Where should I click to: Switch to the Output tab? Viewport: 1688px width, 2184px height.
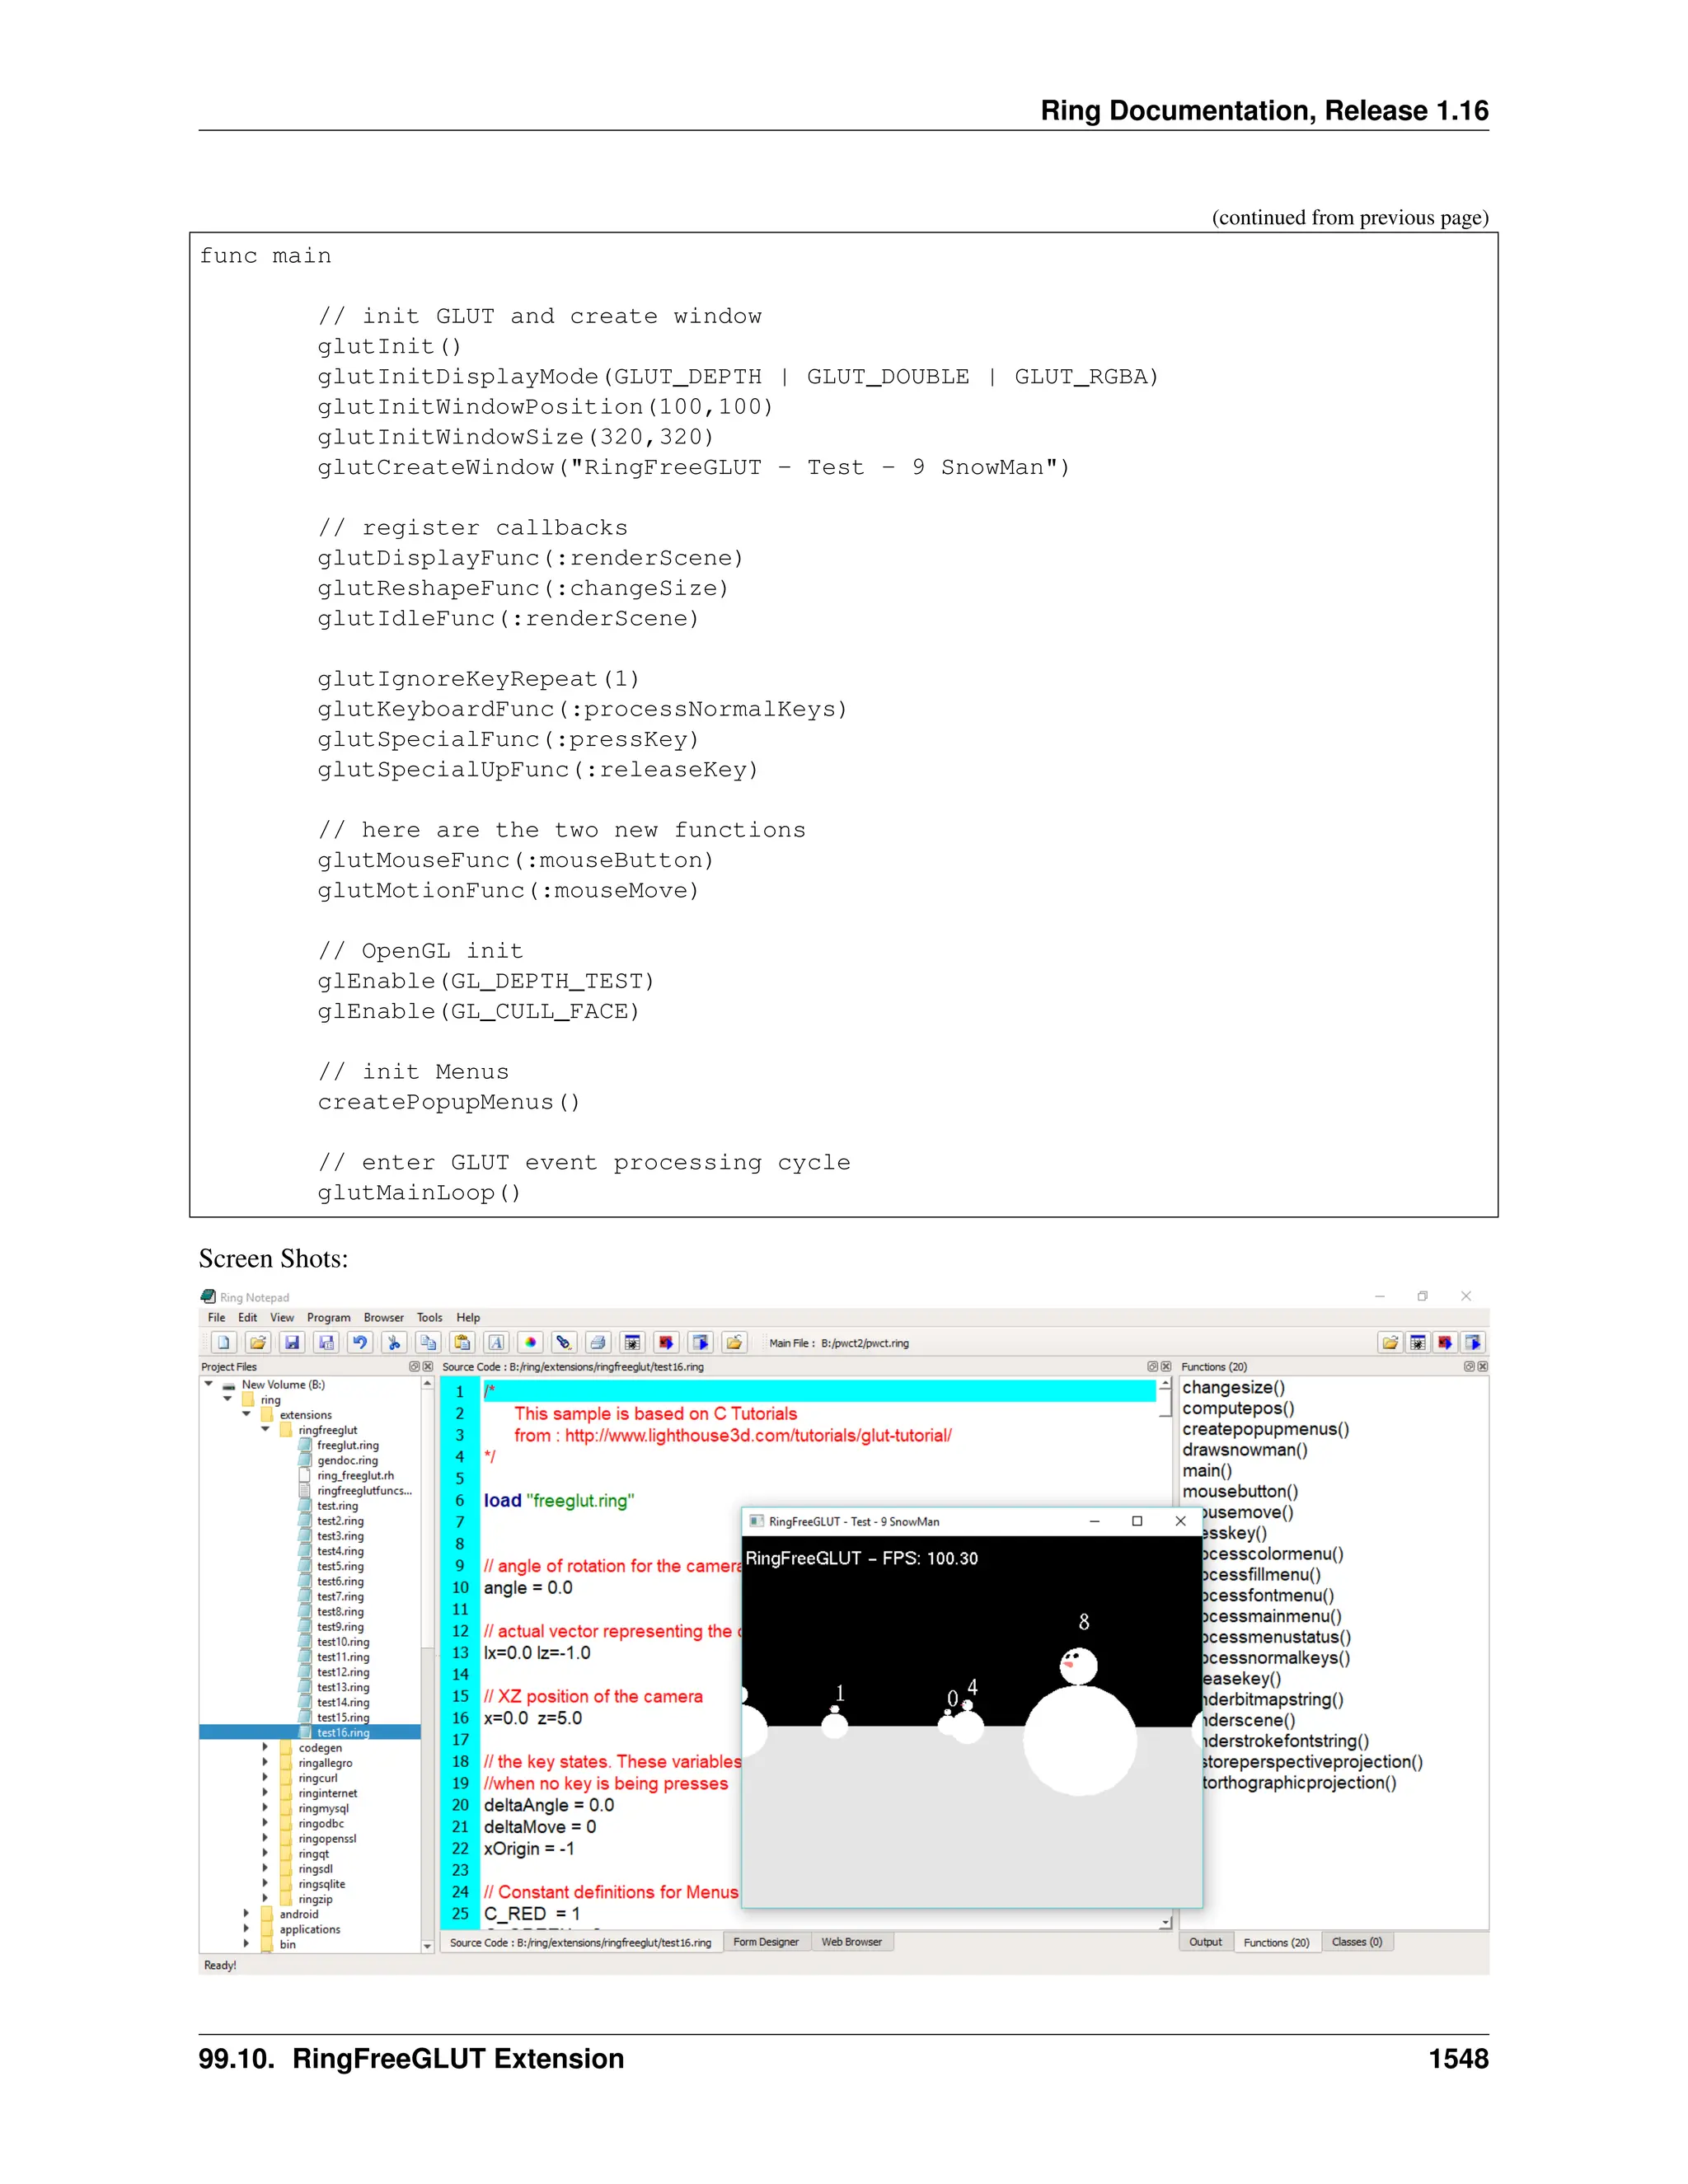(x=1205, y=1942)
